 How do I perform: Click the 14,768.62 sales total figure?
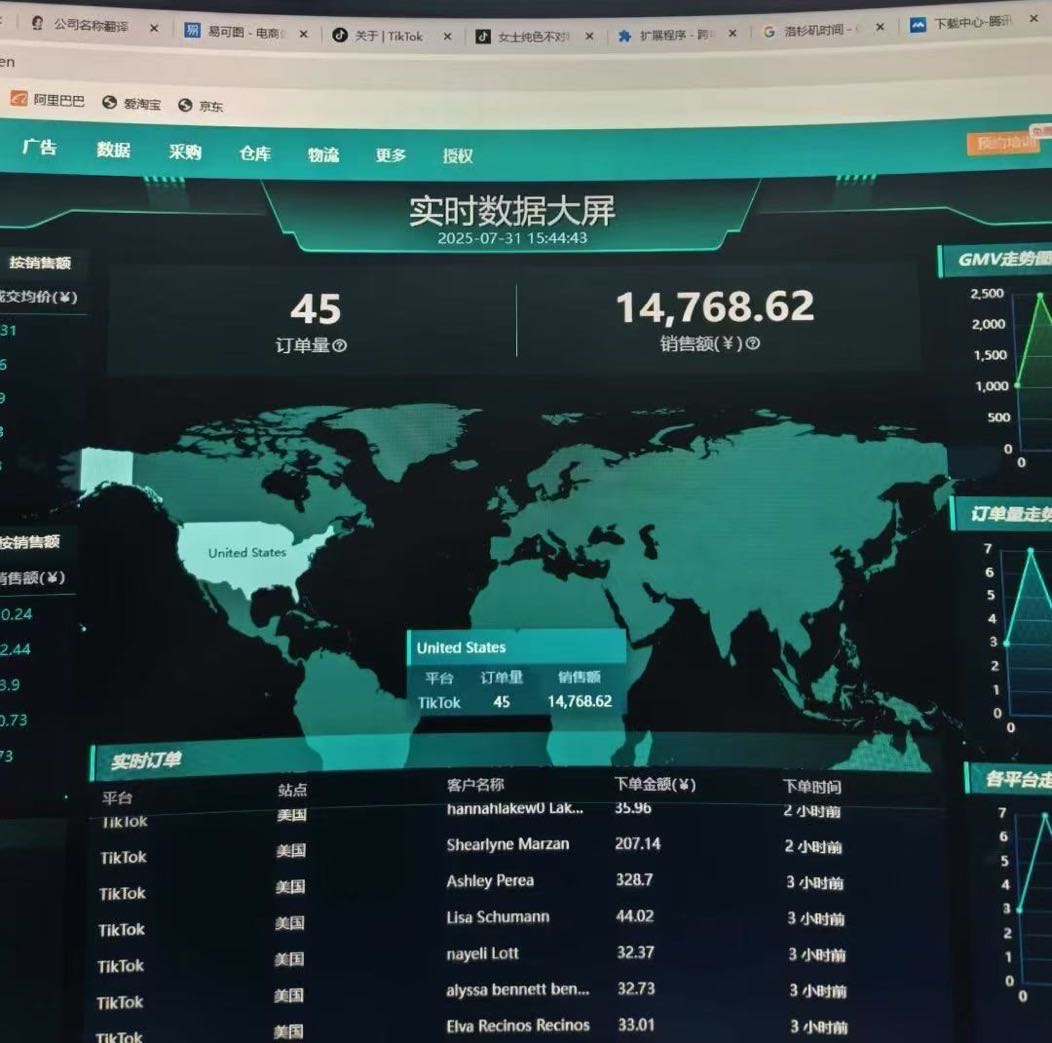pos(715,307)
